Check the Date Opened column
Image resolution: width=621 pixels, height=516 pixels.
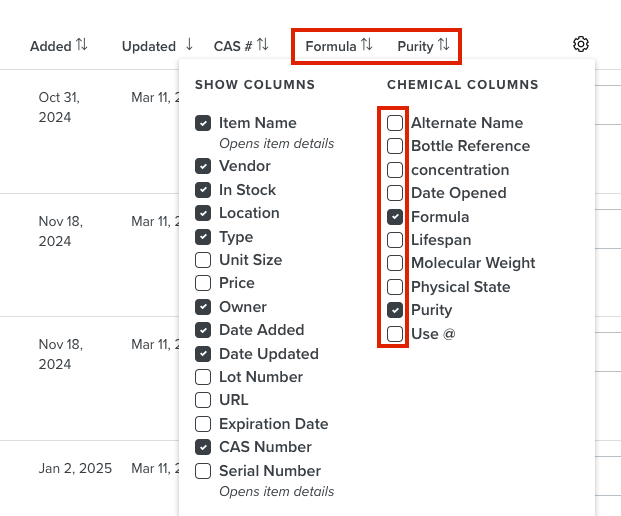395,193
